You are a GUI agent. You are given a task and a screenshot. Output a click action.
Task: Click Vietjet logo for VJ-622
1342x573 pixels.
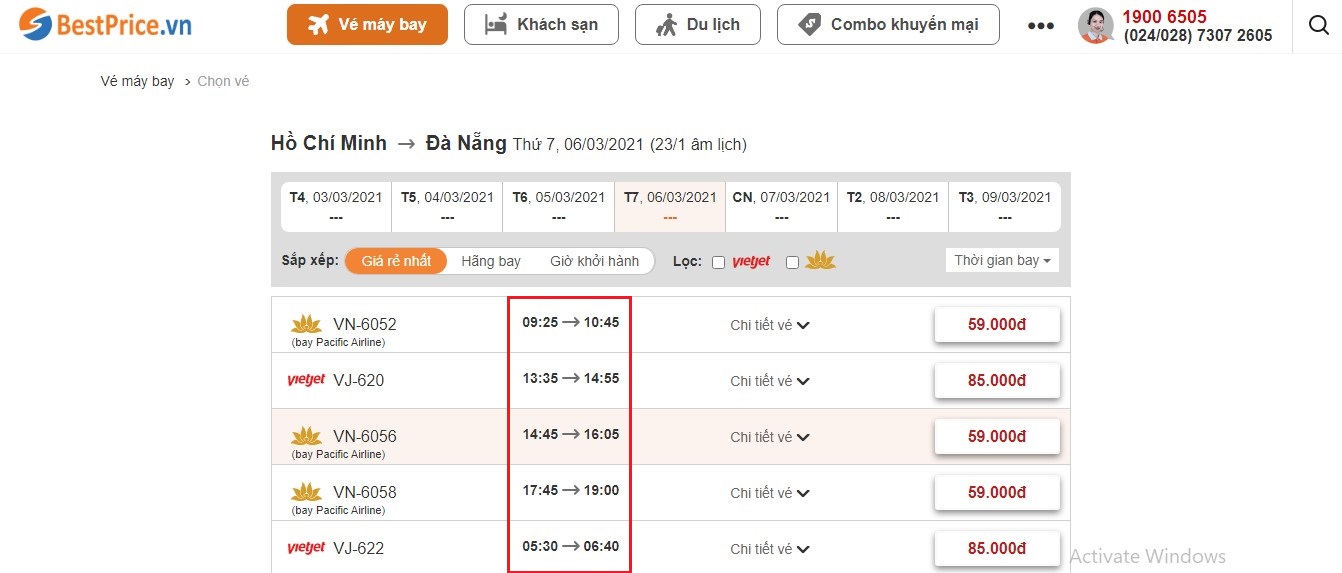[x=306, y=548]
